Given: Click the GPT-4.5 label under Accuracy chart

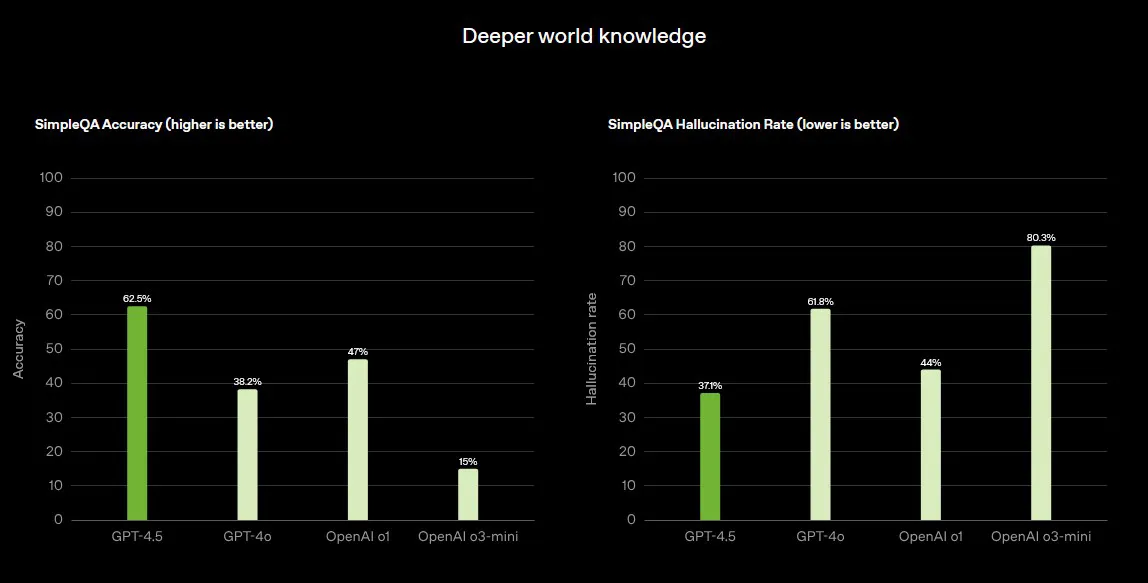Looking at the screenshot, I should pos(137,537).
